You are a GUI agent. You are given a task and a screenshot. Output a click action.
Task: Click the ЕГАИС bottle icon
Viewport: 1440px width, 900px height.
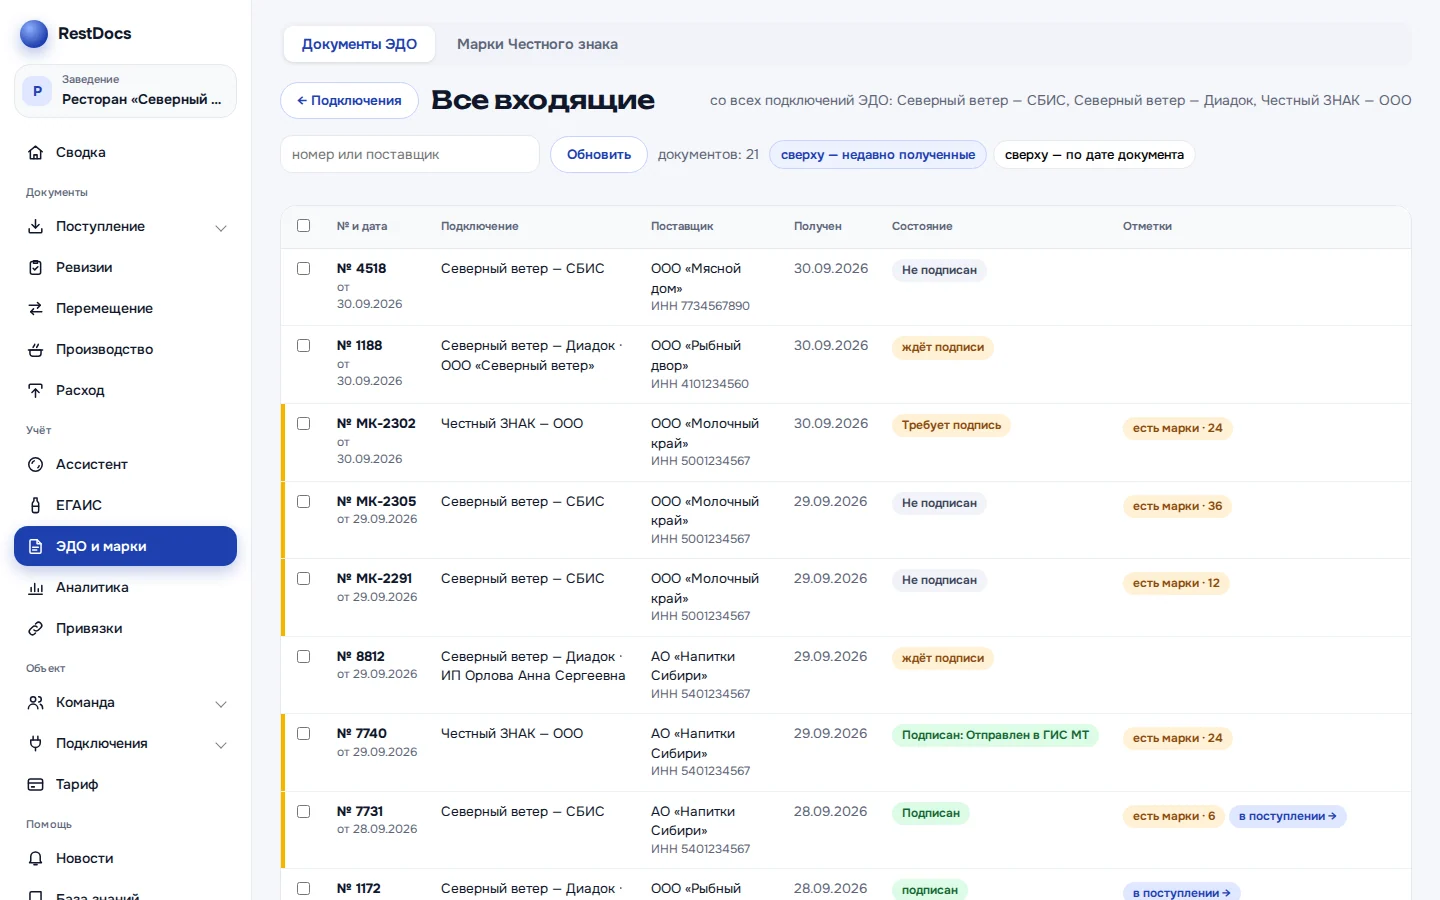[x=36, y=506]
